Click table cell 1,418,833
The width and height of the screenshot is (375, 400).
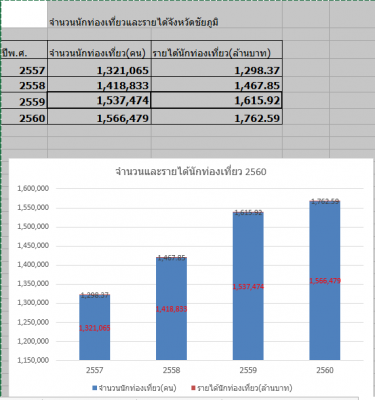point(99,85)
